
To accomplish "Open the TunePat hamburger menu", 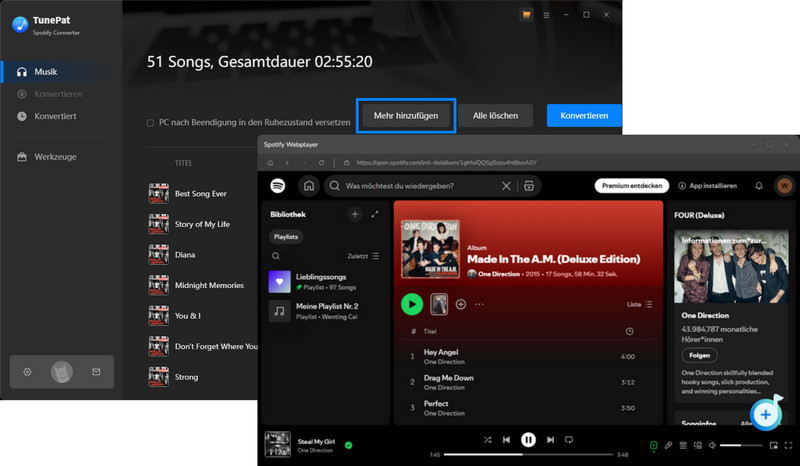I will (546, 15).
